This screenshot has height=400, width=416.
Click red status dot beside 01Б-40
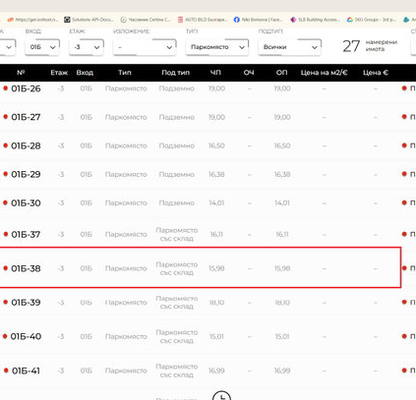click(x=5, y=336)
